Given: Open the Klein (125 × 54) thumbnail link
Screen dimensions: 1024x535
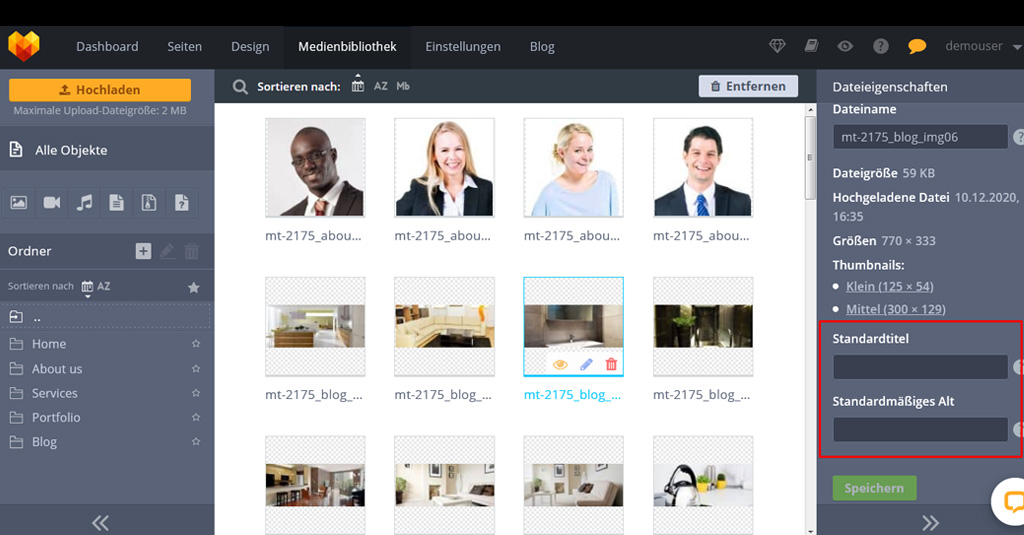Looking at the screenshot, I should tap(889, 286).
